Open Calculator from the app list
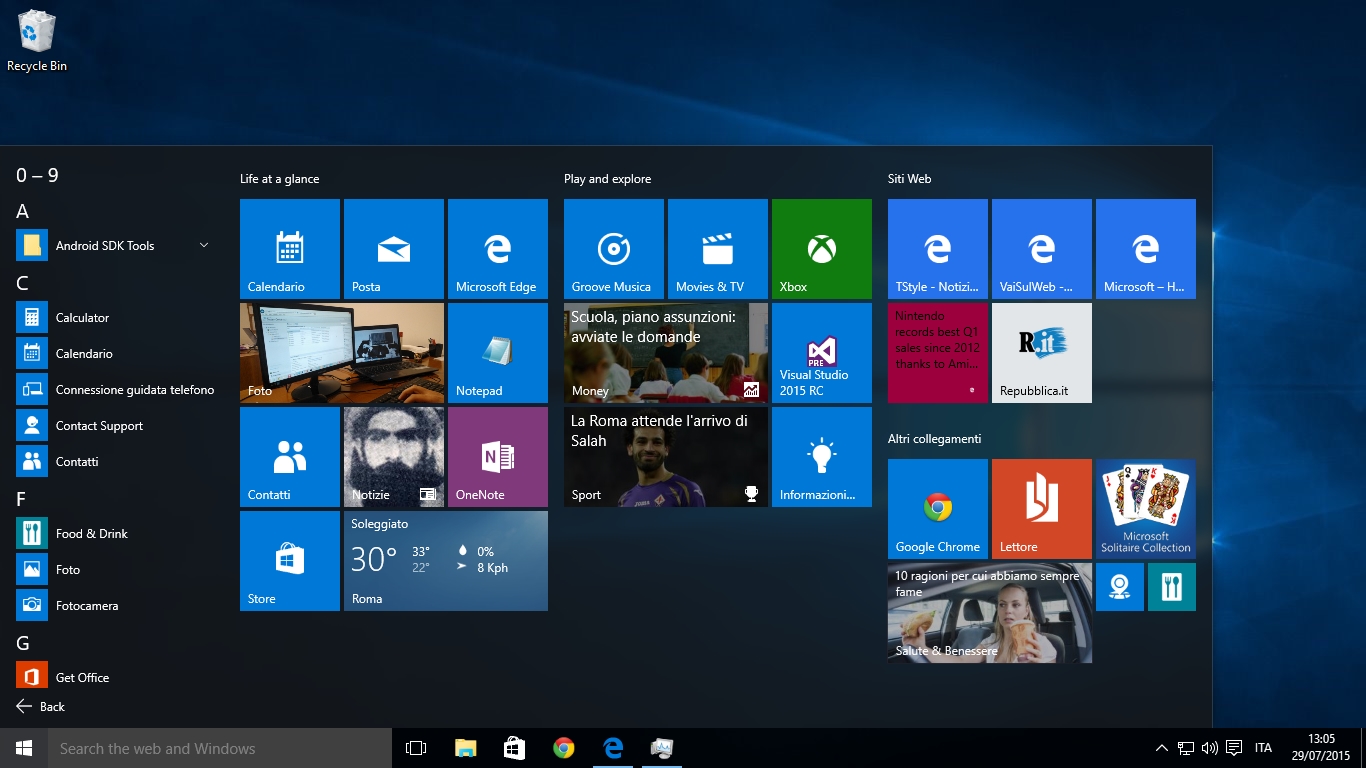The width and height of the screenshot is (1366, 768). [x=80, y=317]
